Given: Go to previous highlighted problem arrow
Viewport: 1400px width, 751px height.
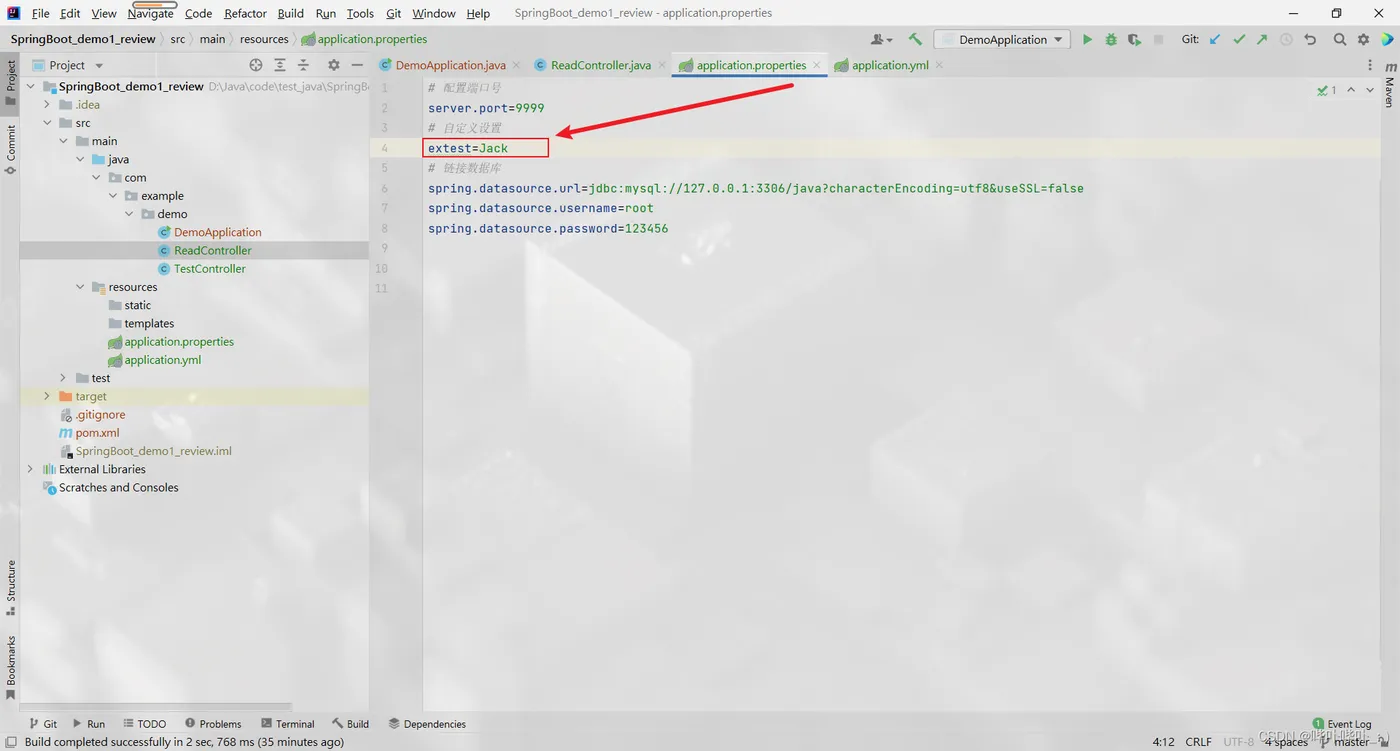Looking at the screenshot, I should tap(1351, 90).
